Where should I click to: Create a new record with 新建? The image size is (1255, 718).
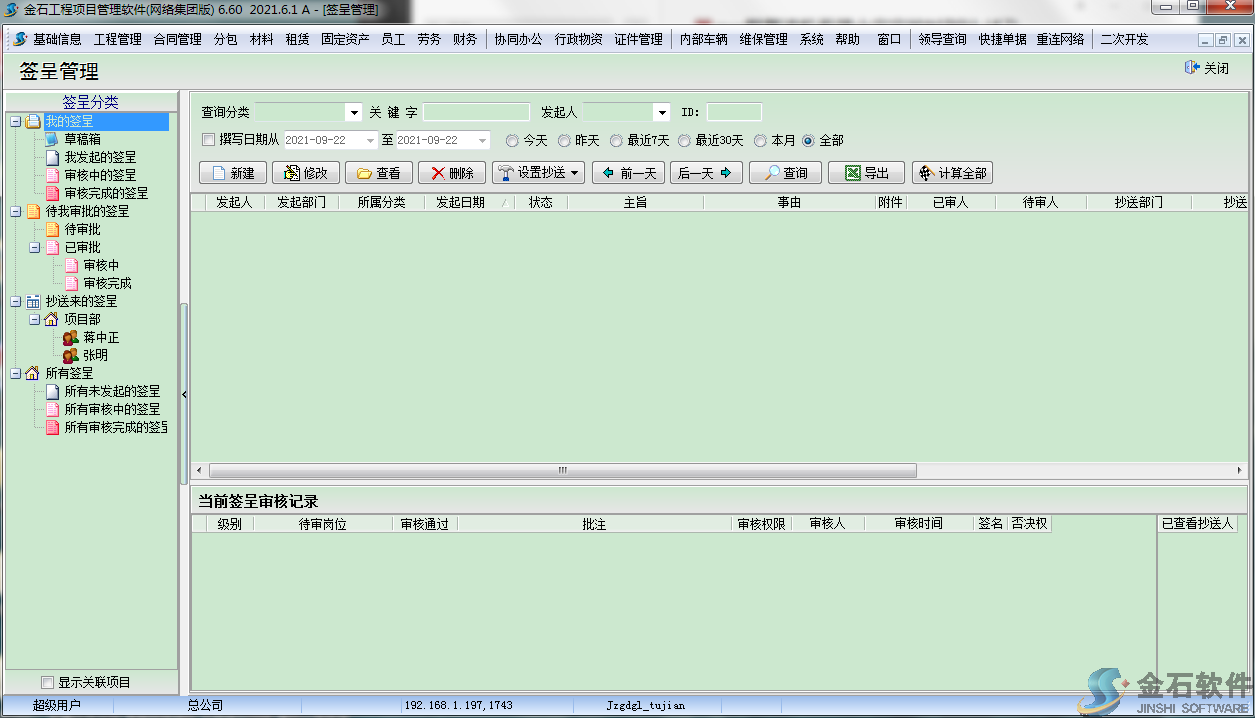(x=231, y=172)
